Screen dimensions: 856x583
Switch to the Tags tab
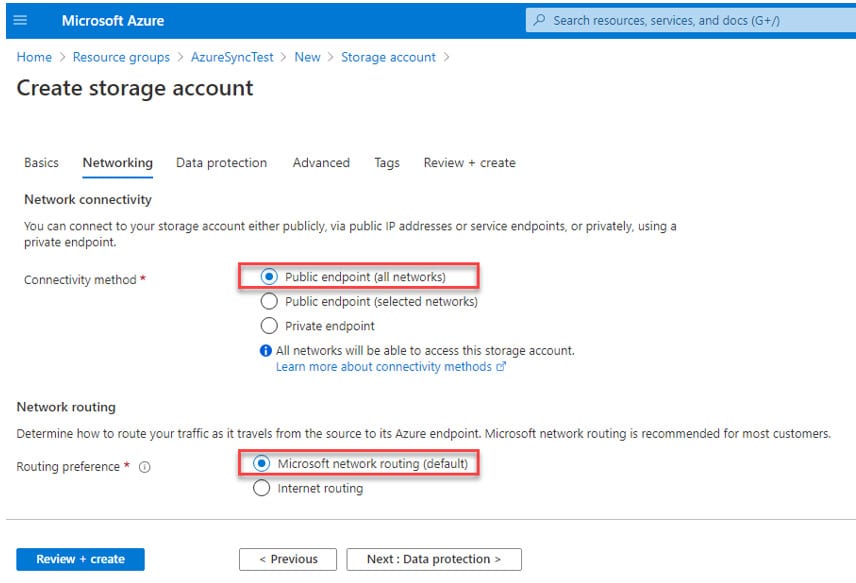387,163
